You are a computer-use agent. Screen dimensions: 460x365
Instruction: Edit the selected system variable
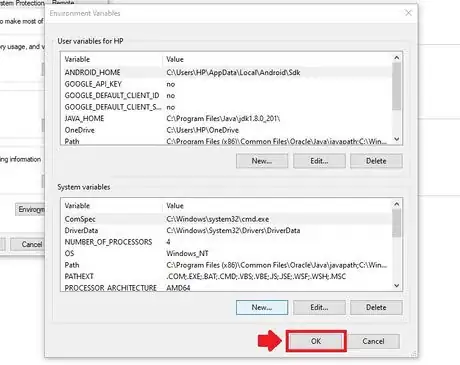tap(319, 307)
